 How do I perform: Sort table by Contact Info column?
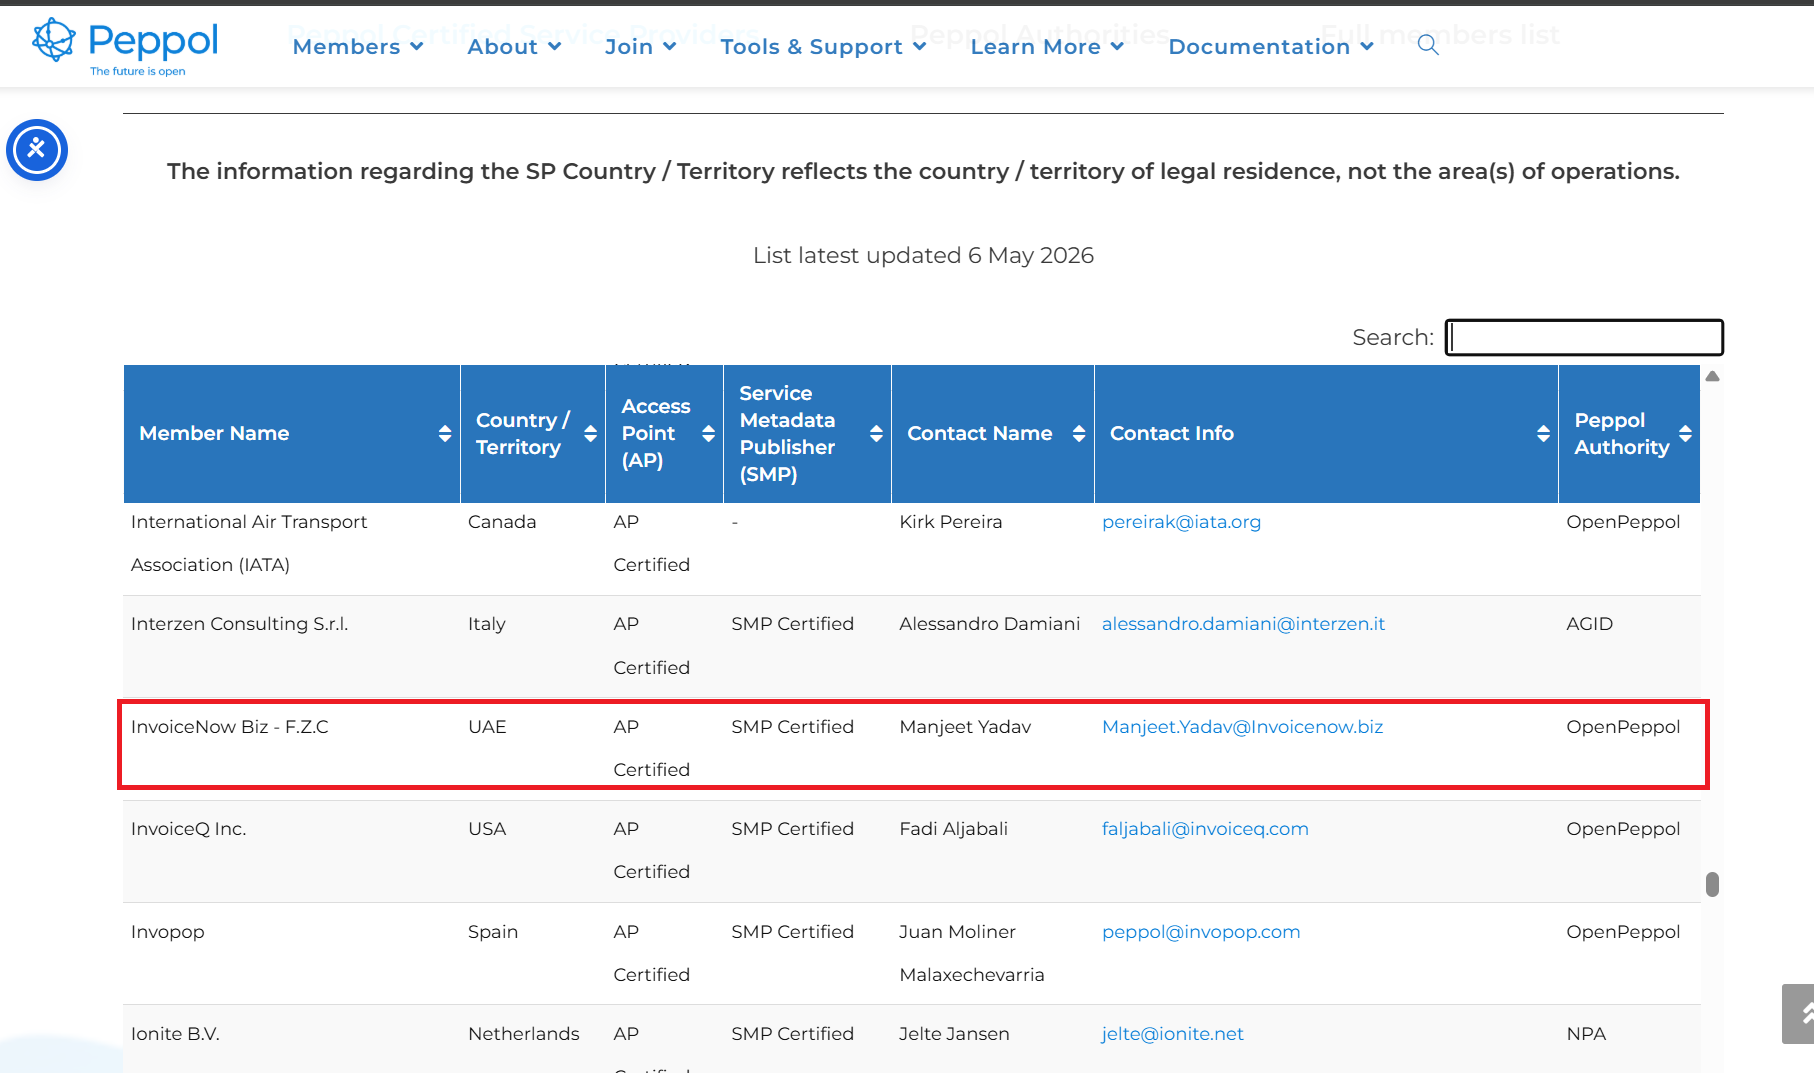[1326, 433]
